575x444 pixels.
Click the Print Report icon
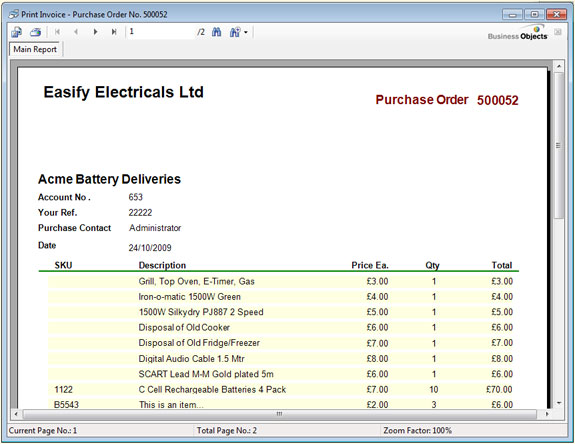[x=36, y=32]
